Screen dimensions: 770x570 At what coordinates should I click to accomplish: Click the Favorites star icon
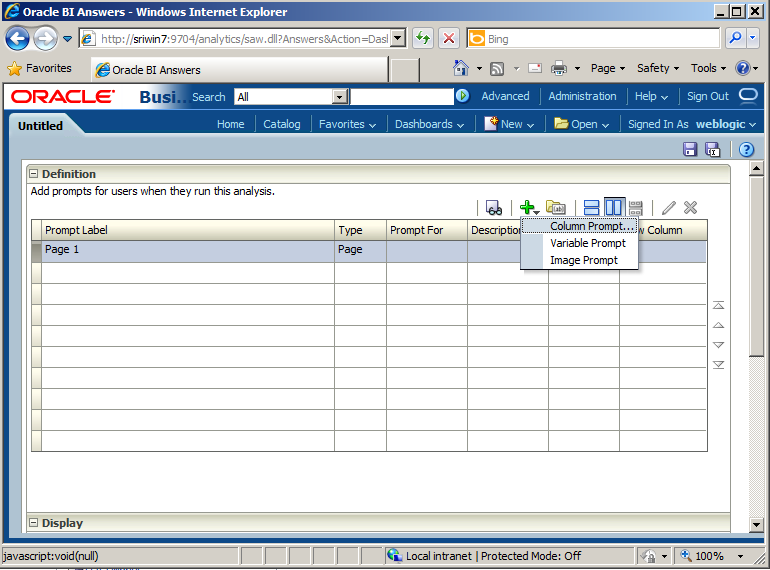click(15, 68)
